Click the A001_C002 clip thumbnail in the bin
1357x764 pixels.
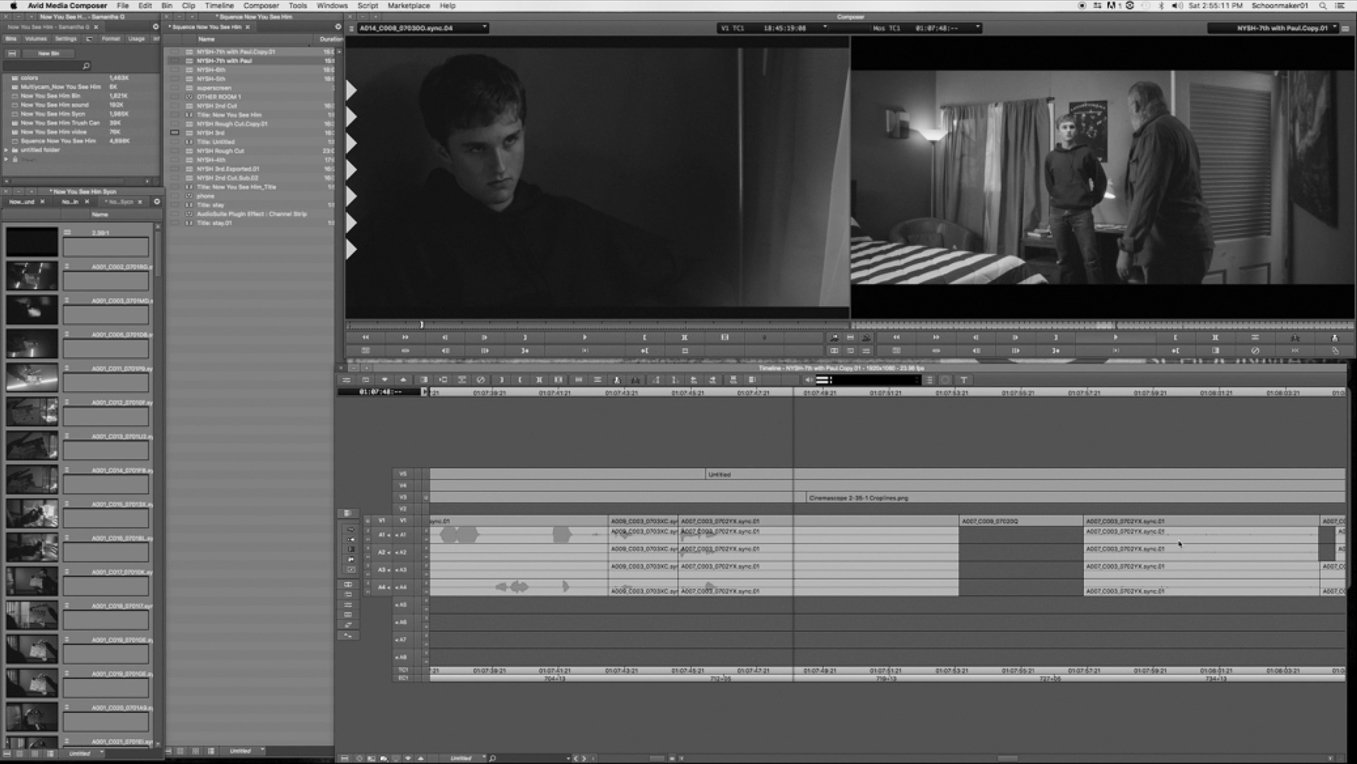32,276
